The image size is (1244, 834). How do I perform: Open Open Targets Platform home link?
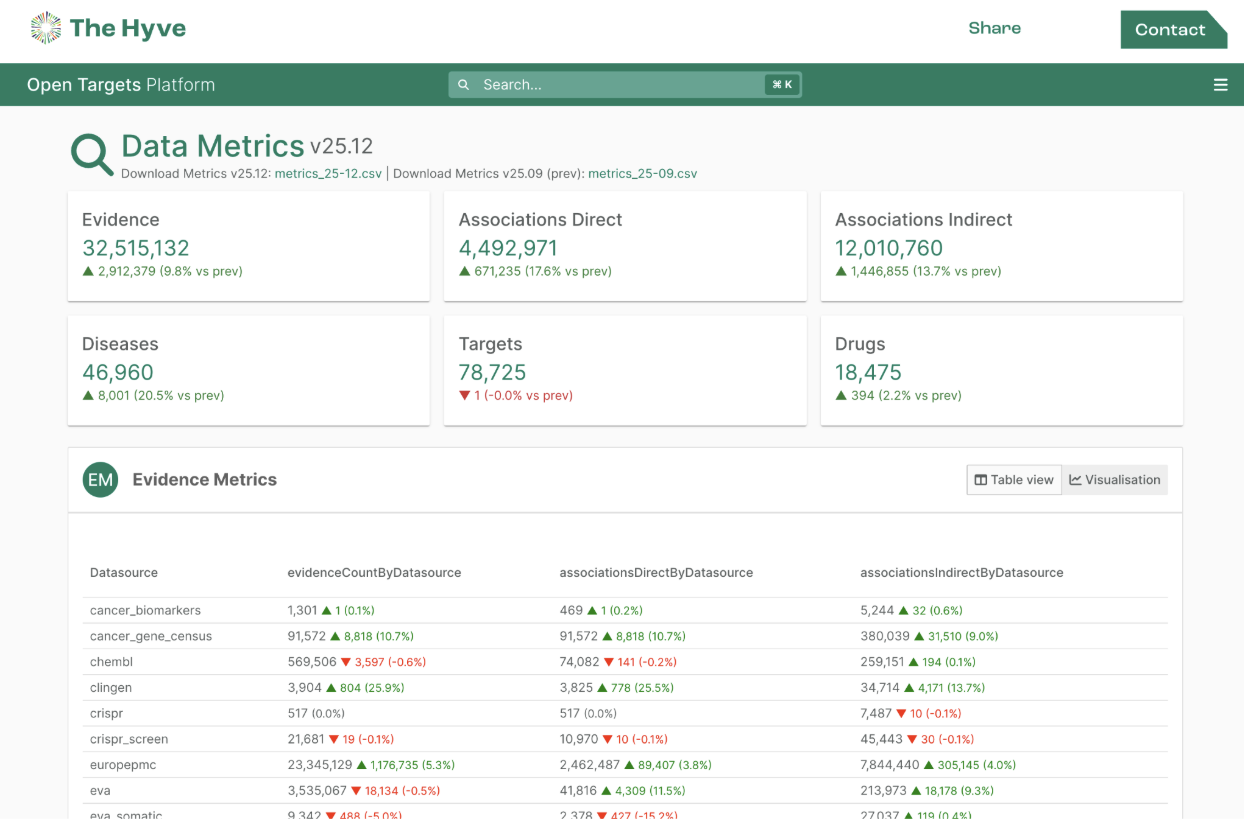[x=121, y=85]
